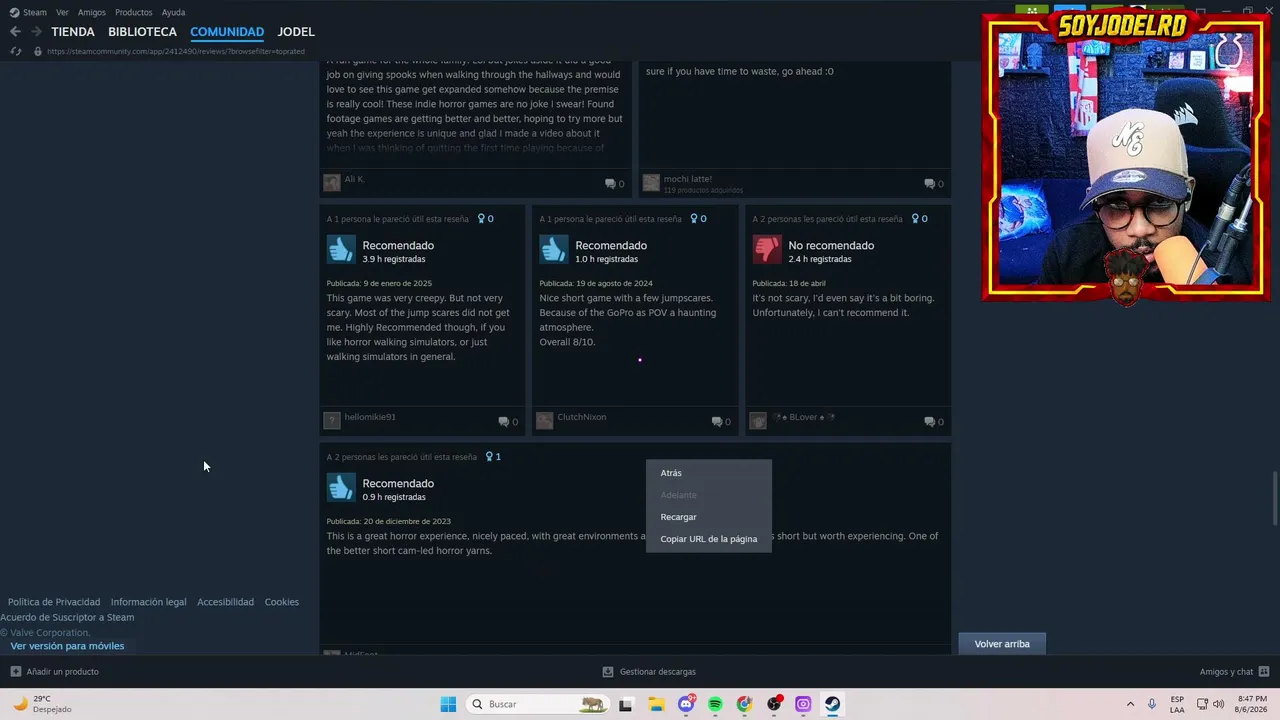The width and height of the screenshot is (1280, 720).
Task: Open the Ver menu
Action: (x=62, y=12)
